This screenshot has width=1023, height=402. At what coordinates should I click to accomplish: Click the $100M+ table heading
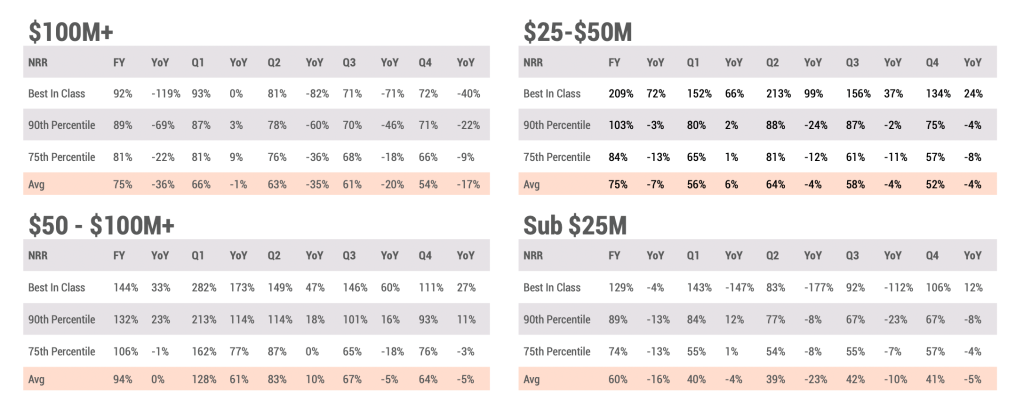pyautogui.click(x=70, y=32)
